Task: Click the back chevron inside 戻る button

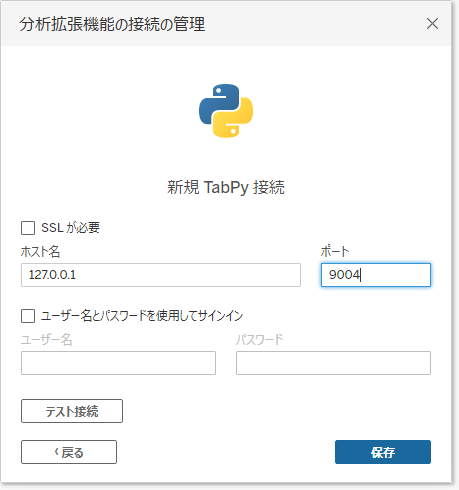Action: point(57,452)
